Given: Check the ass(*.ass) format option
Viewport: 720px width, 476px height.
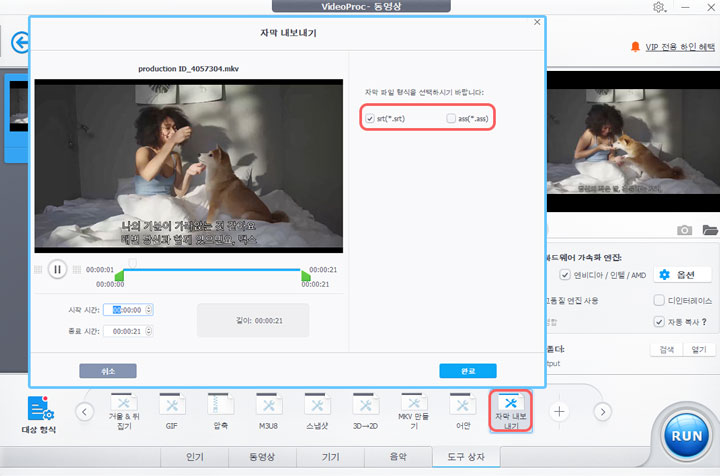Looking at the screenshot, I should point(451,118).
